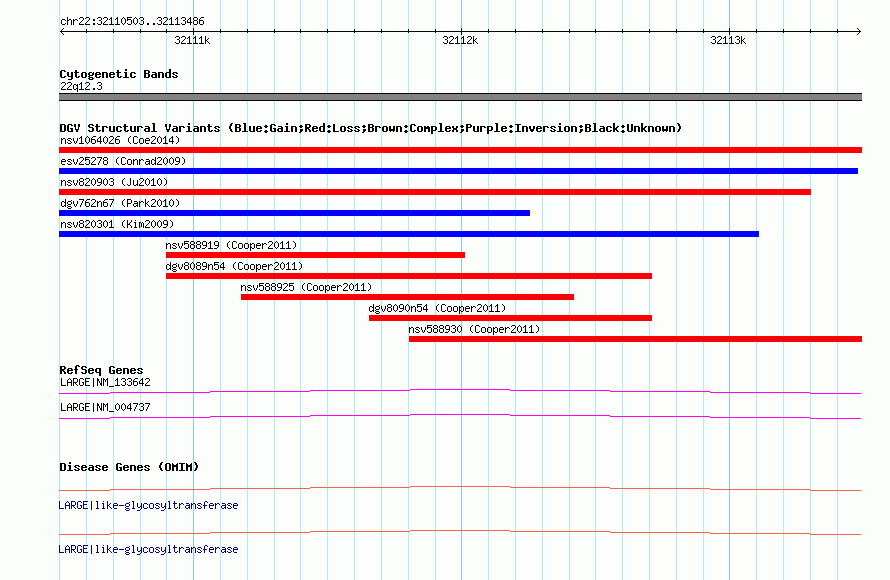Click the 32113k ruler tick label
Image resolution: width=890 pixels, height=580 pixels.
click(728, 40)
